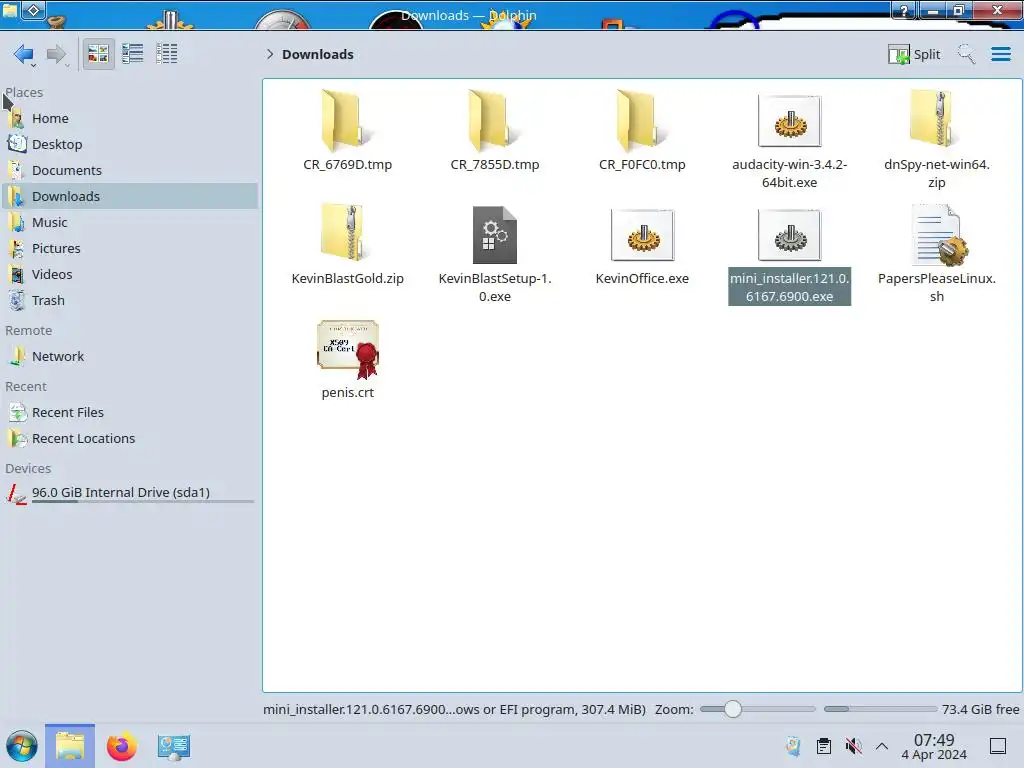
Task: Open Recent Files entry
Action: 130,413
